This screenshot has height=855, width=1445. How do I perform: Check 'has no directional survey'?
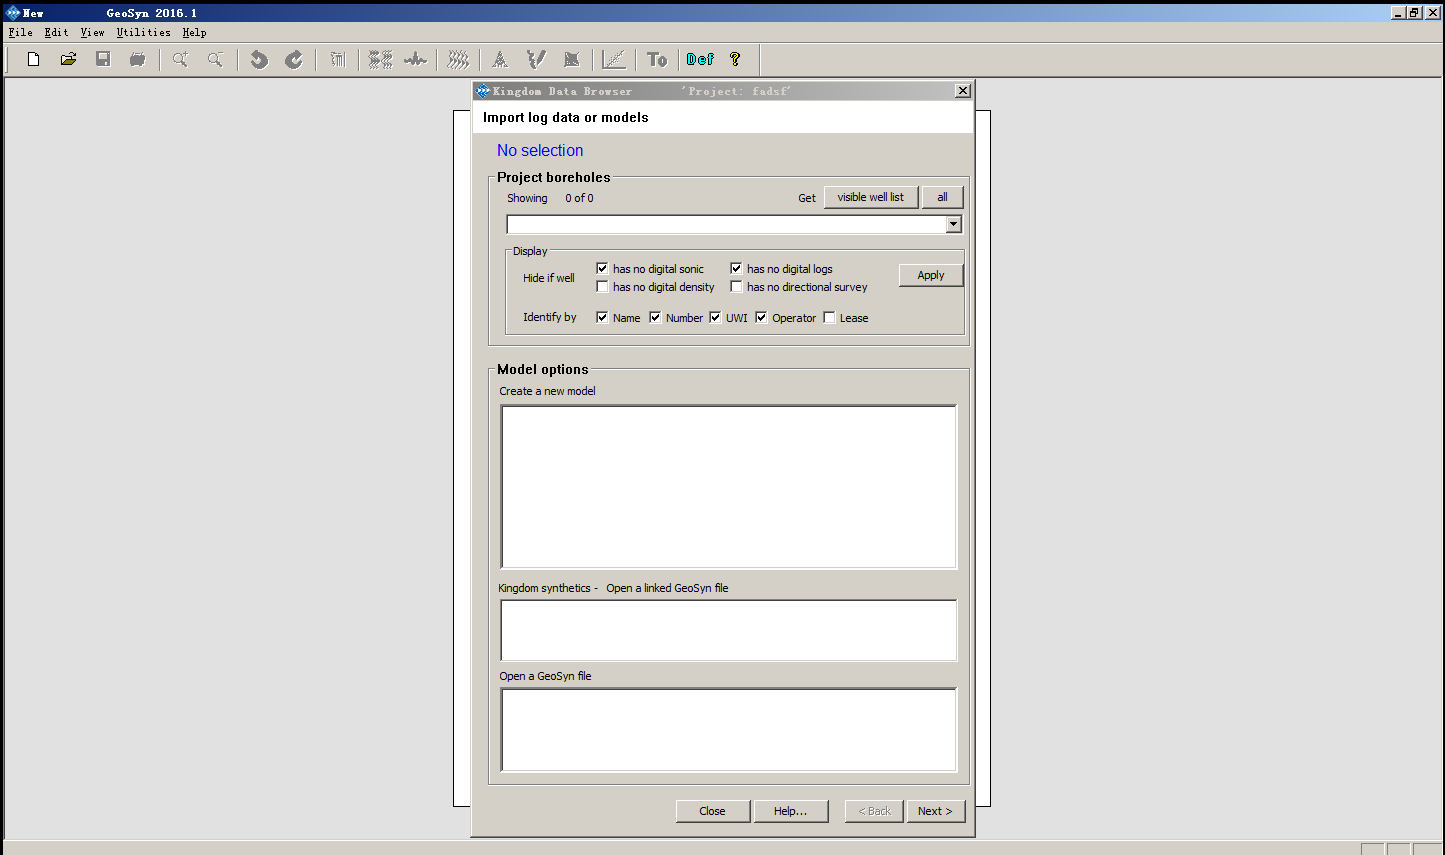click(736, 286)
